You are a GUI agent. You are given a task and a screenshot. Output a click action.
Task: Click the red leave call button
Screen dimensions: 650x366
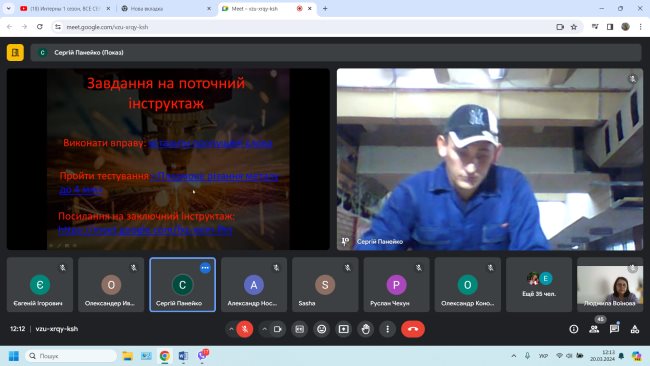(412, 329)
